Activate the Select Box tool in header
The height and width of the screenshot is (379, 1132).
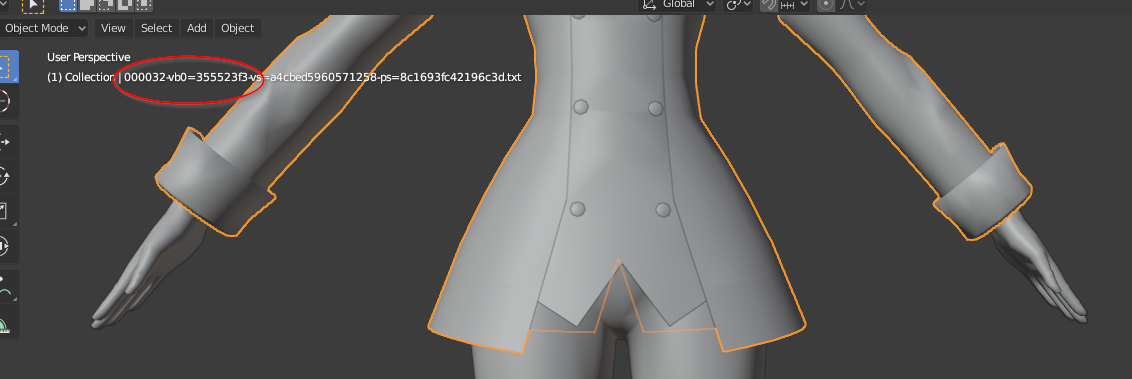(32, 5)
